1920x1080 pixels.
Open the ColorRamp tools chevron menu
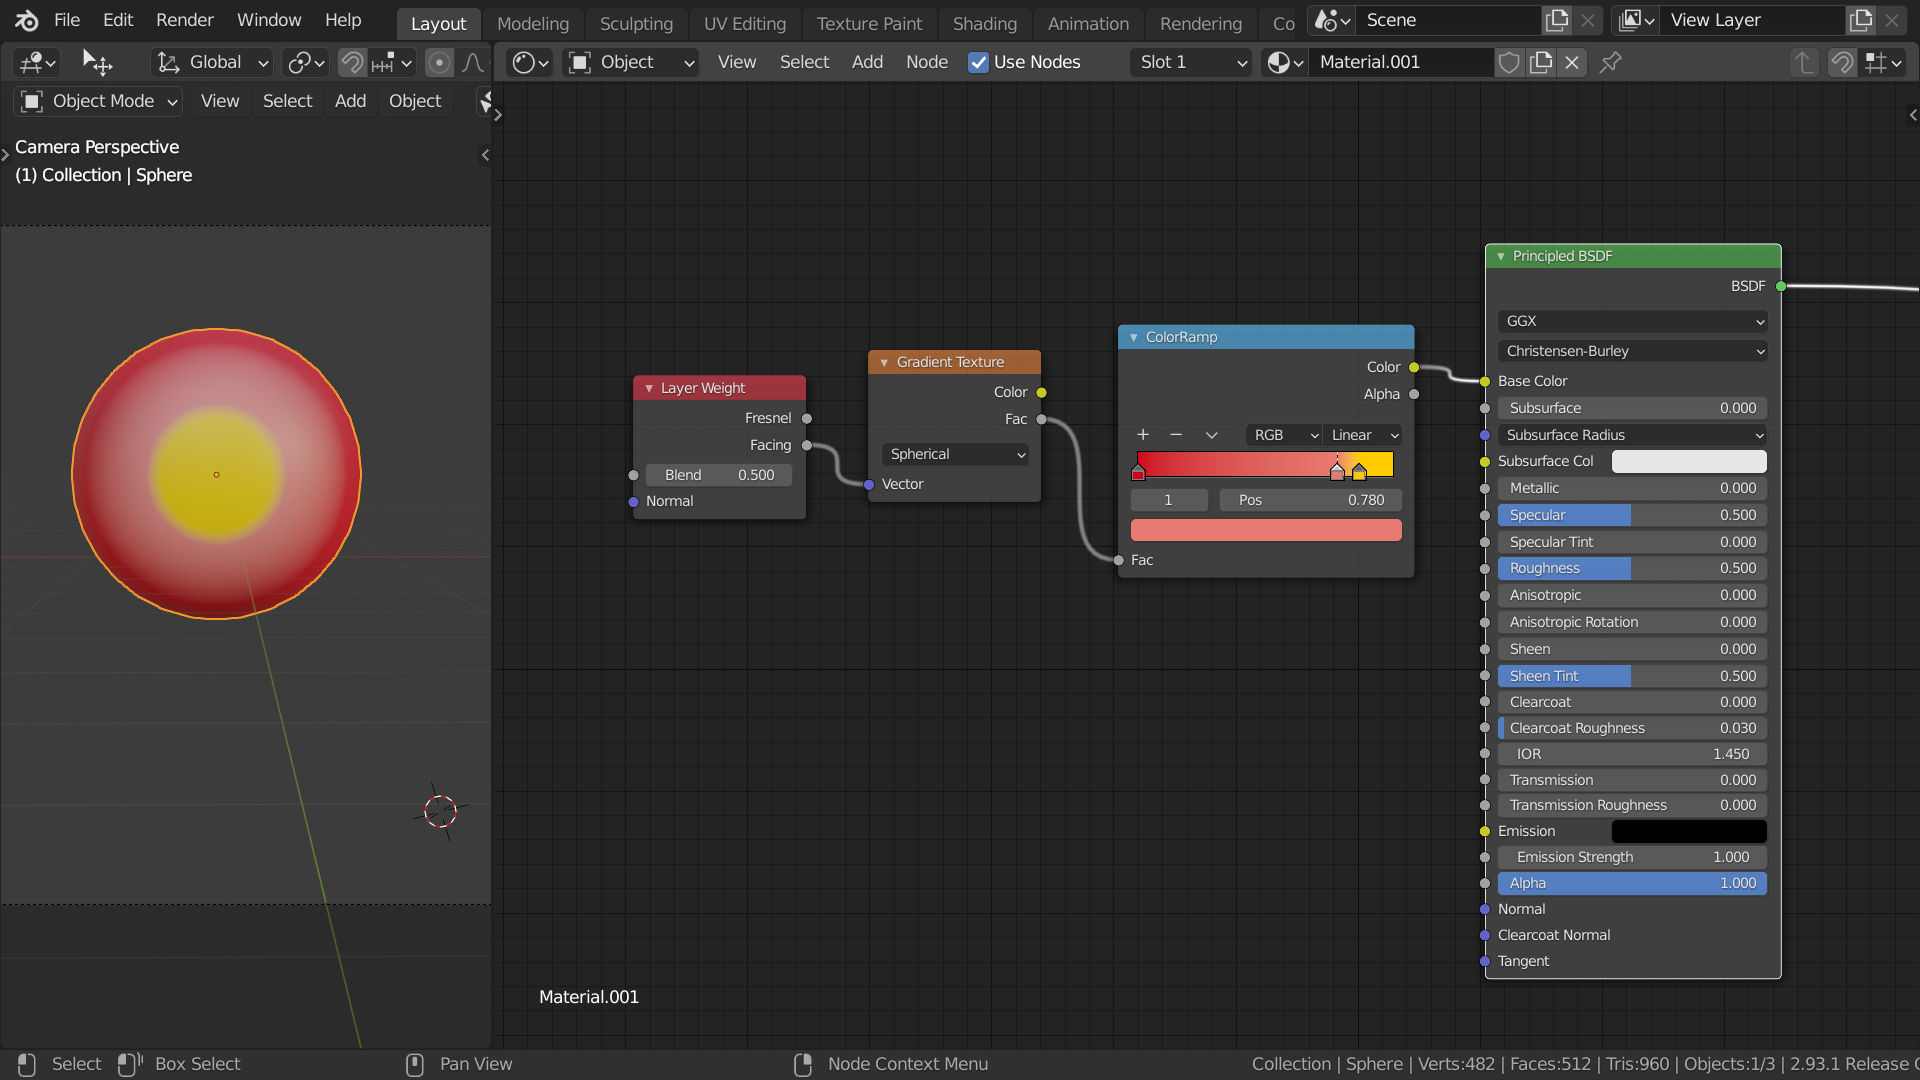coord(1211,435)
